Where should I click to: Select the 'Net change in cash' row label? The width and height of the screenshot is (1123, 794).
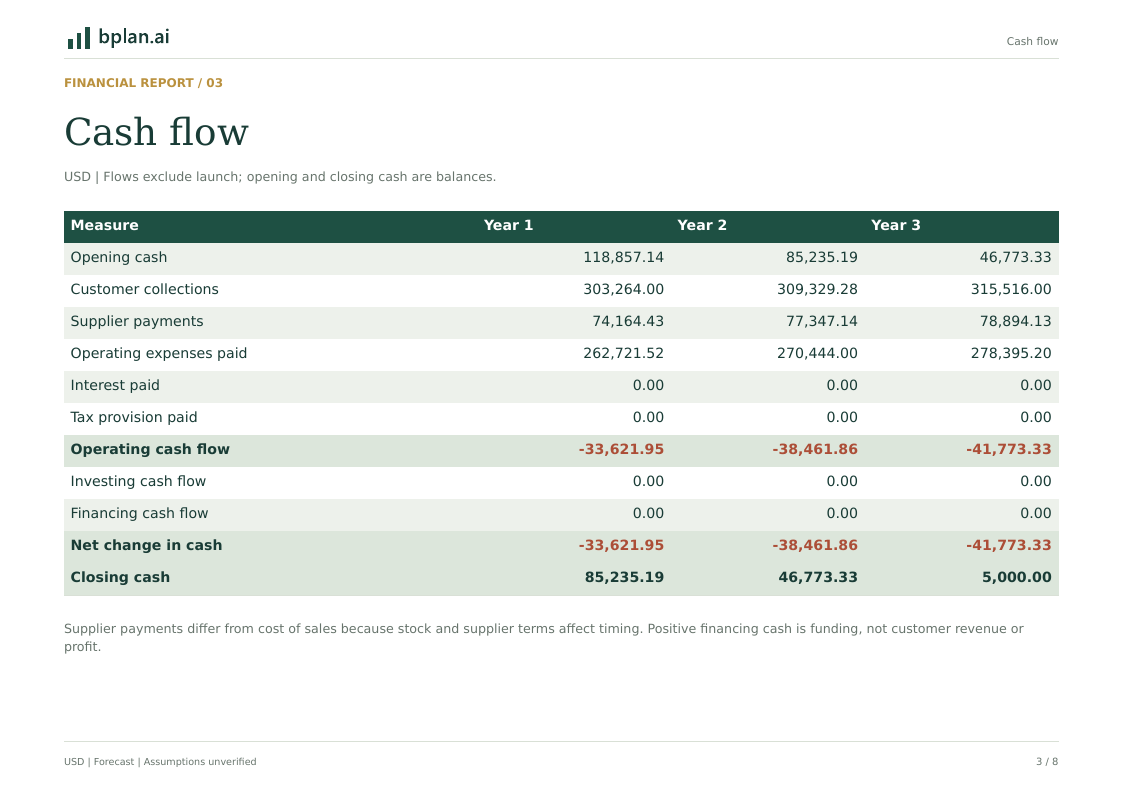(147, 546)
